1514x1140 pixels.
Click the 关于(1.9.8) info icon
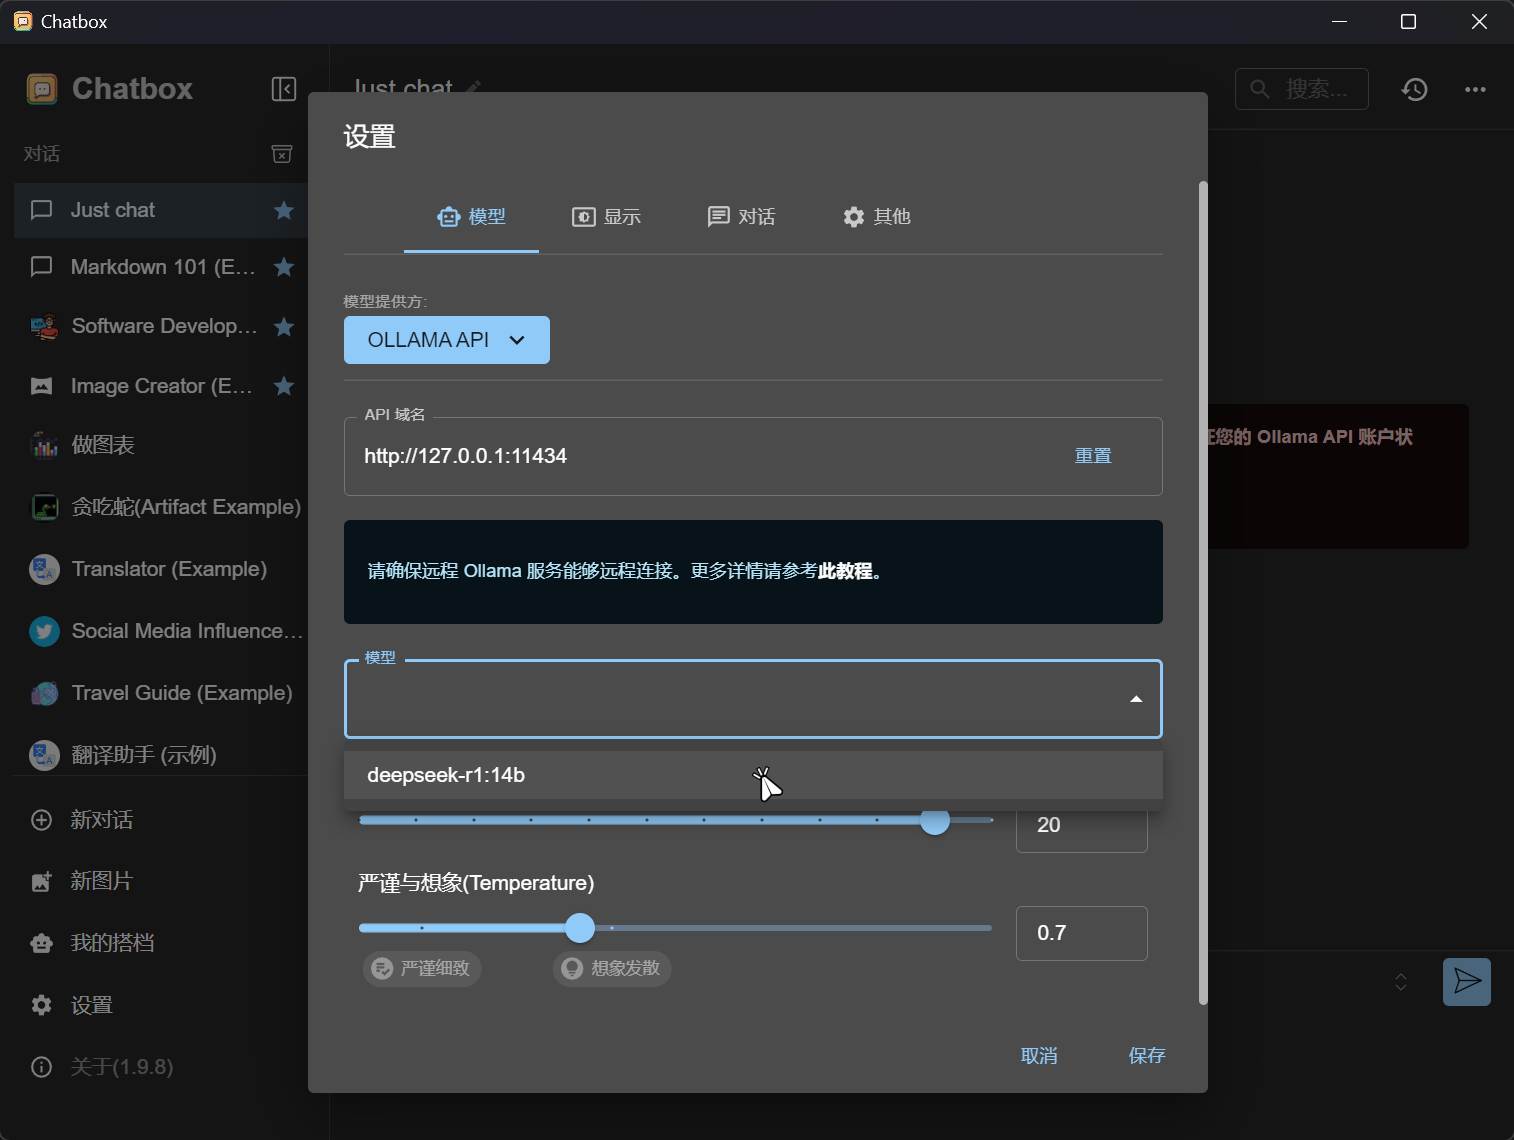[x=41, y=1067]
